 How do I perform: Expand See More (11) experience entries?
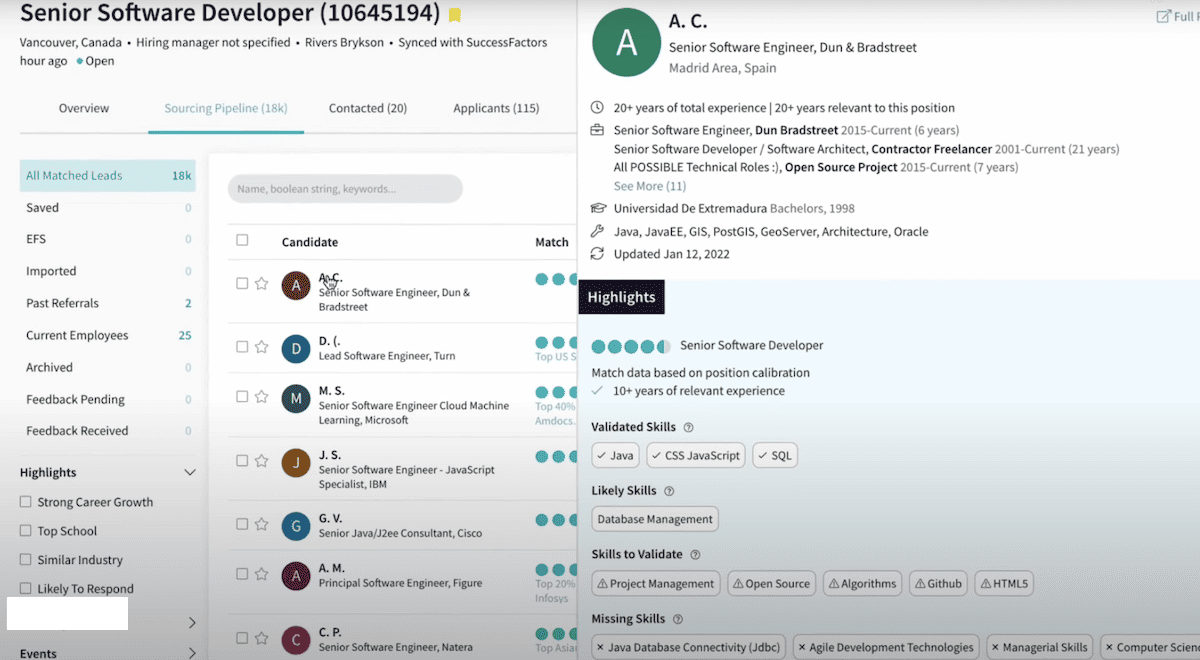point(649,186)
